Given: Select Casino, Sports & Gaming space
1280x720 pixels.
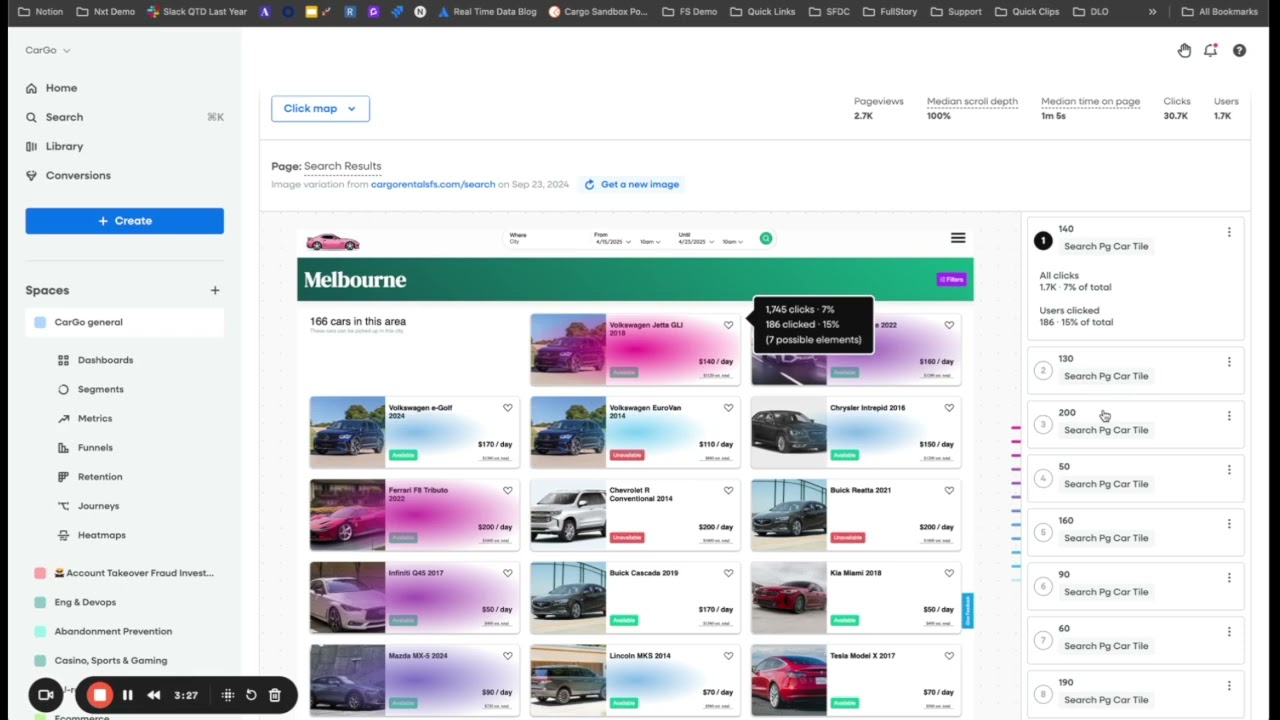Looking at the screenshot, I should (110, 660).
